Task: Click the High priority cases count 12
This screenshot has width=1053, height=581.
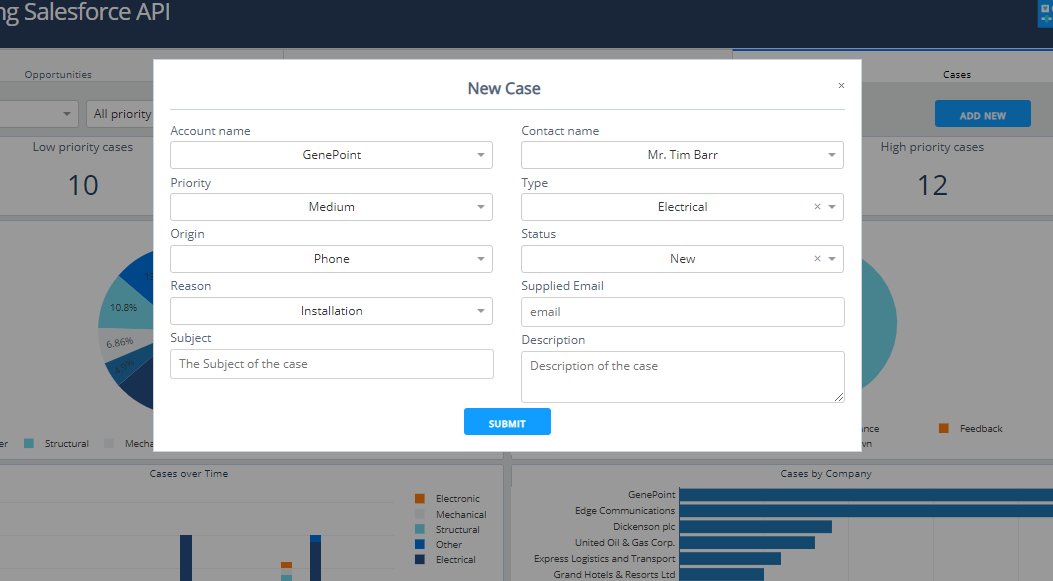Action: tap(932, 185)
